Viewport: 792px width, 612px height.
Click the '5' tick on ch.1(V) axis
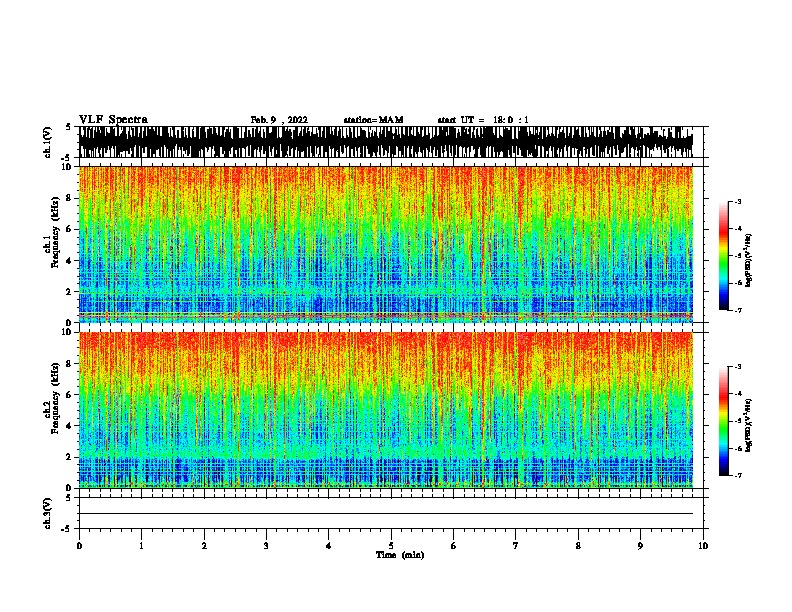[x=69, y=127]
